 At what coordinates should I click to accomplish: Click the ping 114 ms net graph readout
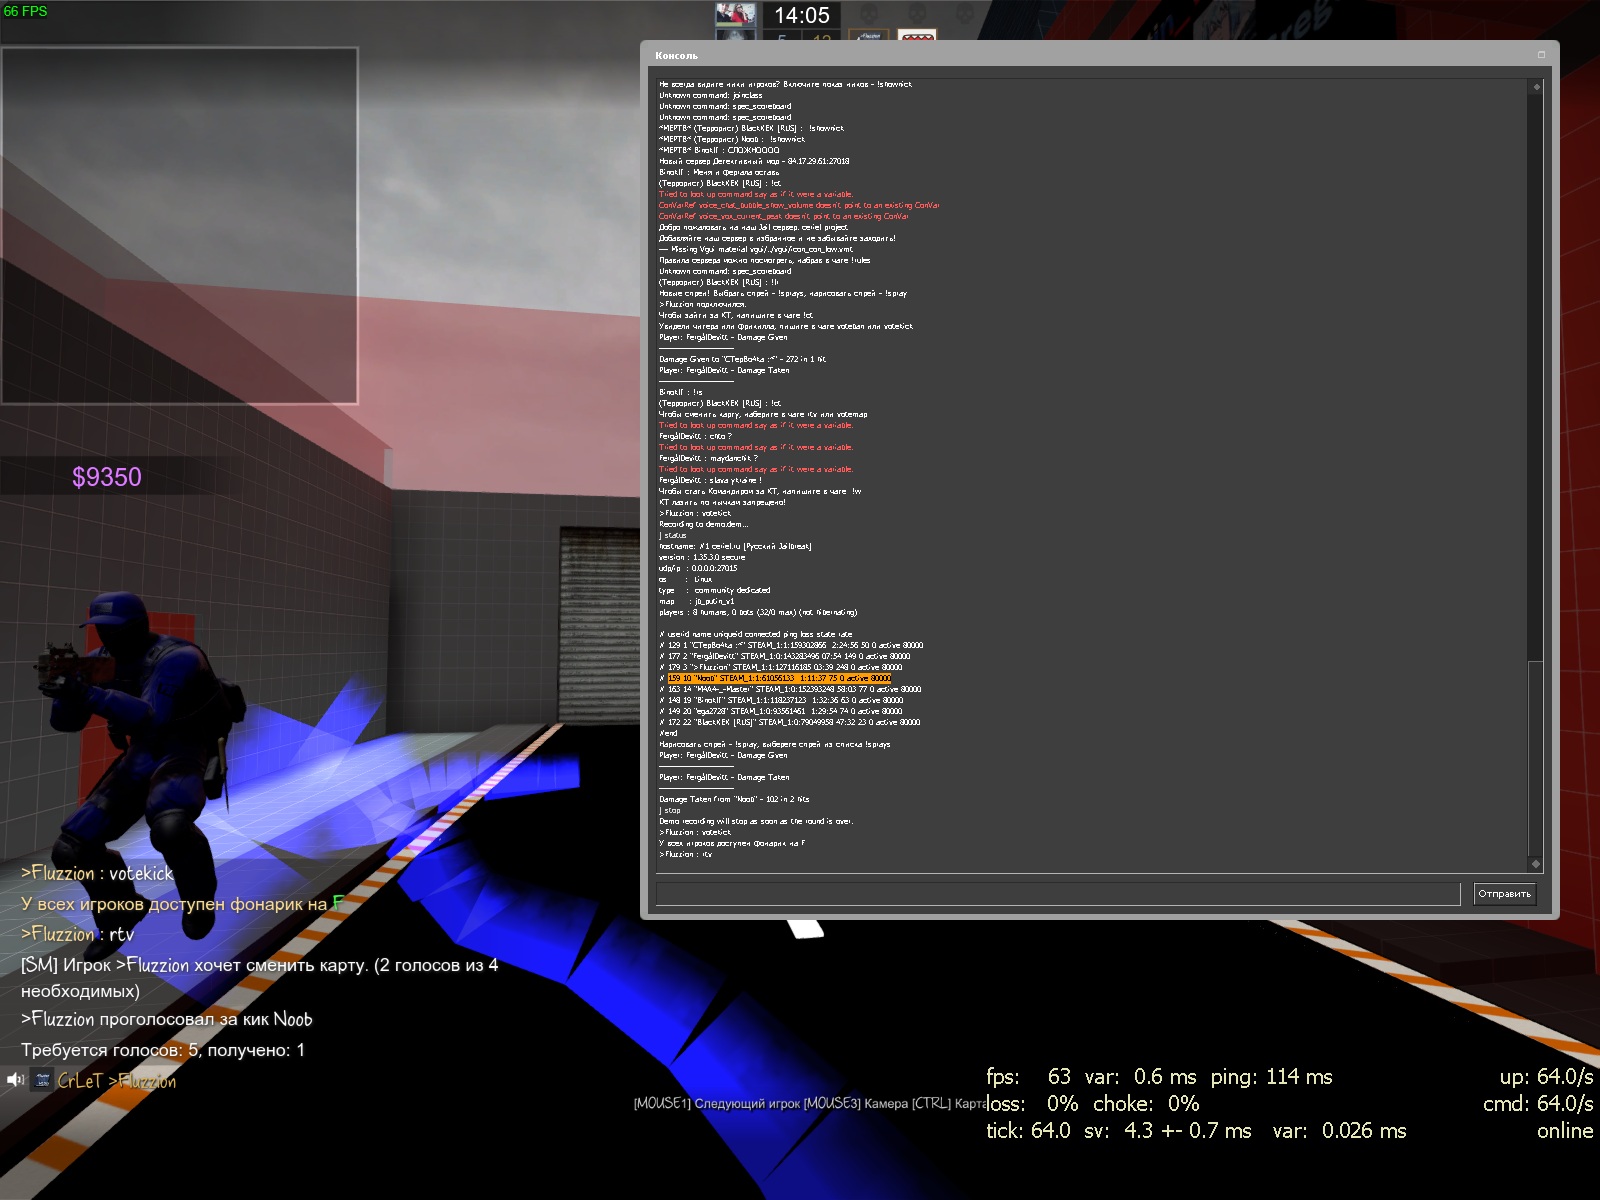1271,1077
